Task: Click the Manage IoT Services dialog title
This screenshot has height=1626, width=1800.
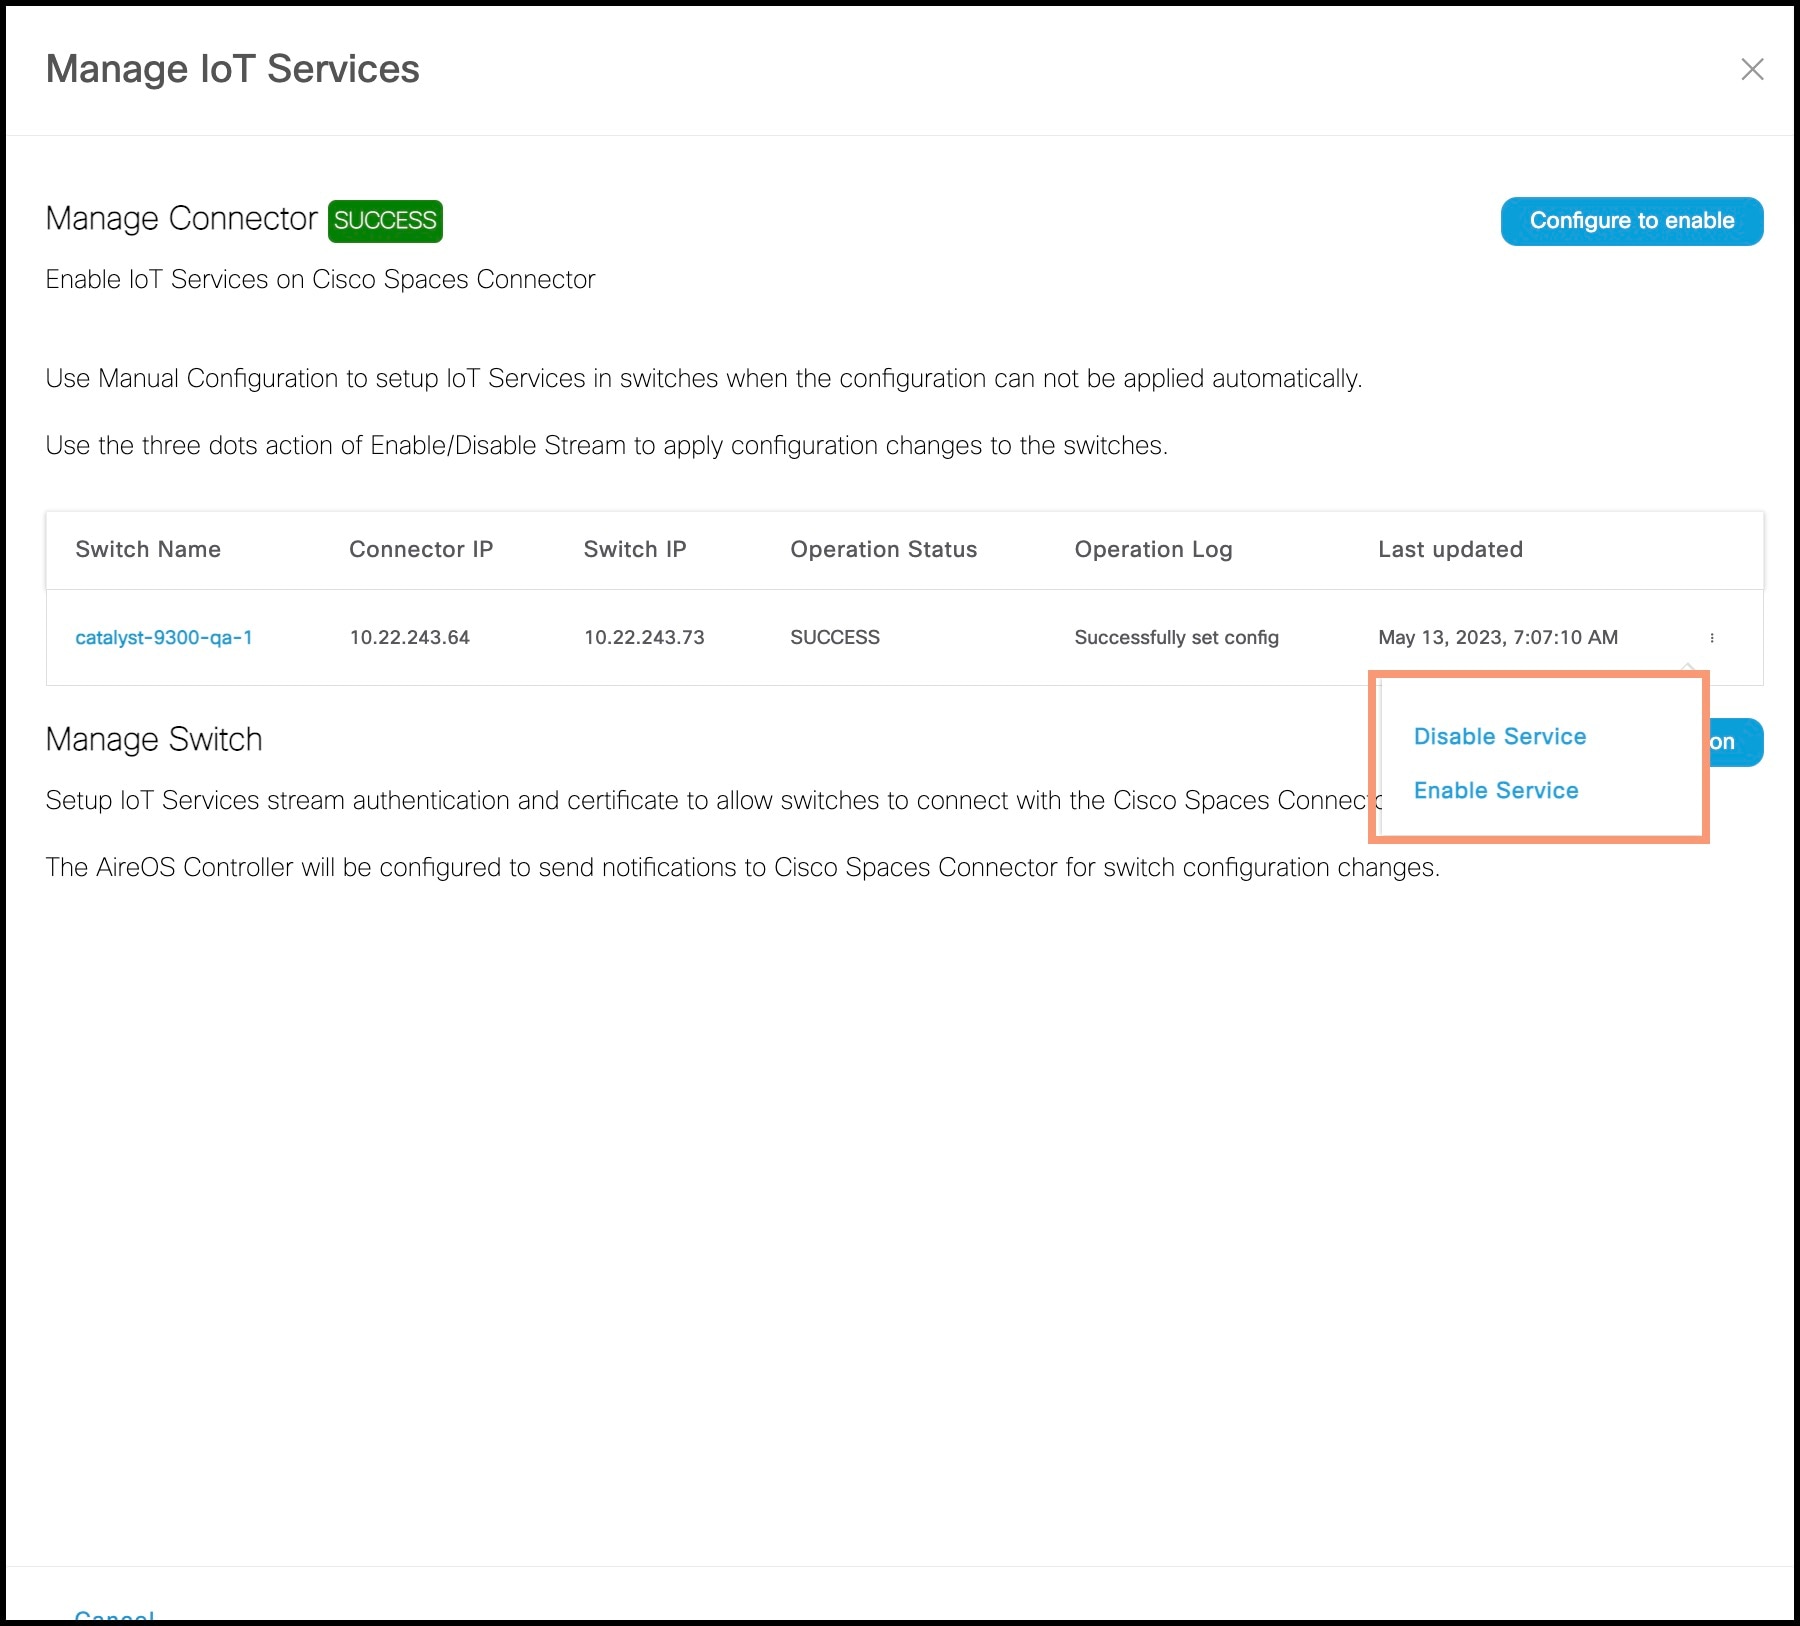Action: pyautogui.click(x=232, y=68)
